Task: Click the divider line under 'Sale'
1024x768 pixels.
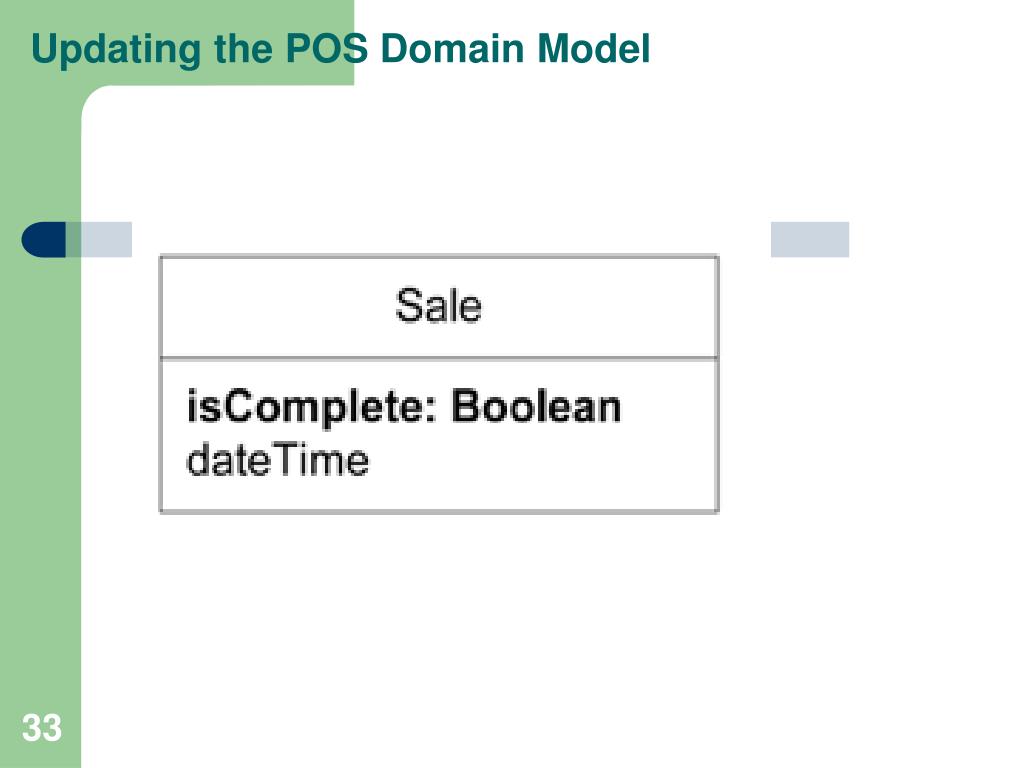Action: pos(439,359)
